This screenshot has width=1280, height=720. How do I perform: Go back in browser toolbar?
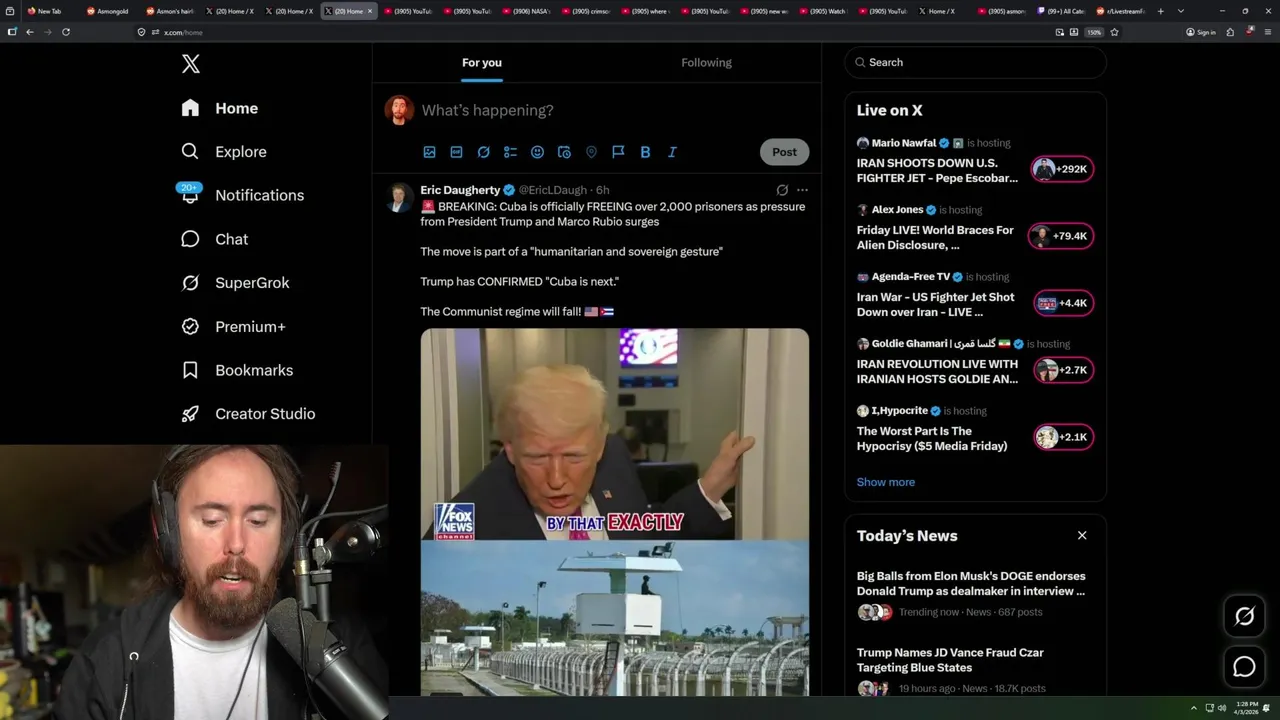(30, 32)
